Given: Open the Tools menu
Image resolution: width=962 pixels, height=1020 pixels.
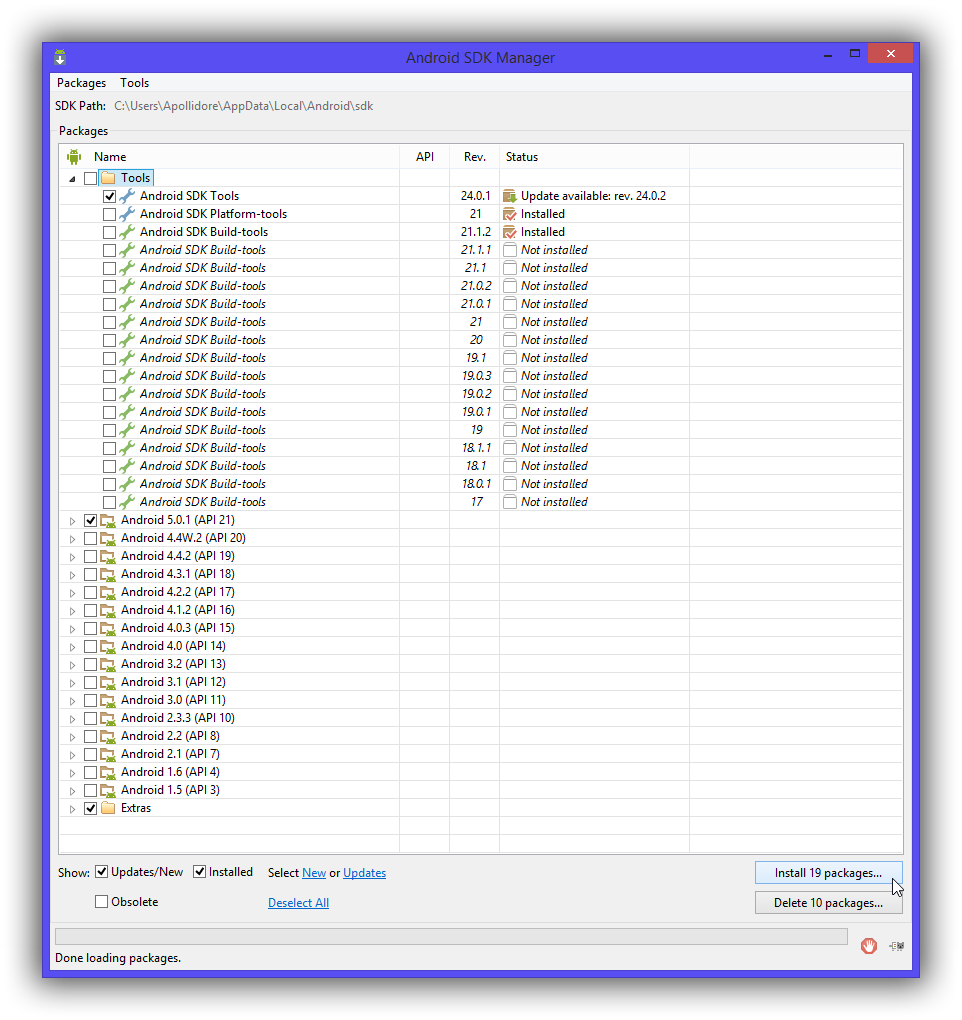Looking at the screenshot, I should (135, 83).
